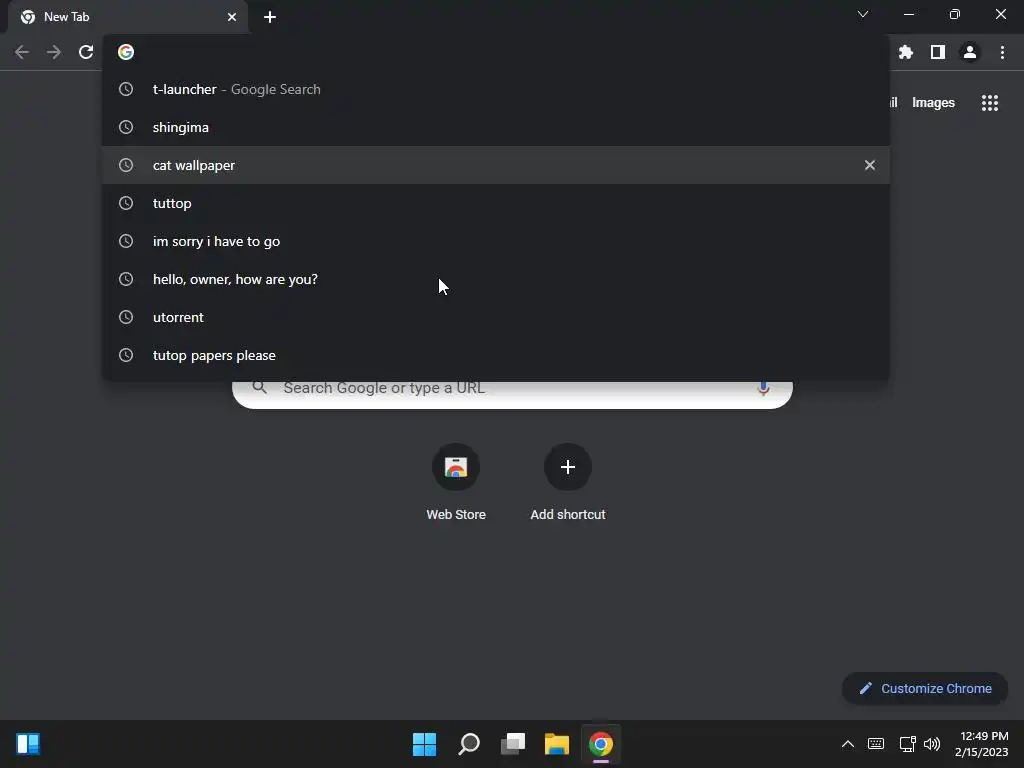
Task: Click the Google icon in address bar
Action: click(x=126, y=52)
